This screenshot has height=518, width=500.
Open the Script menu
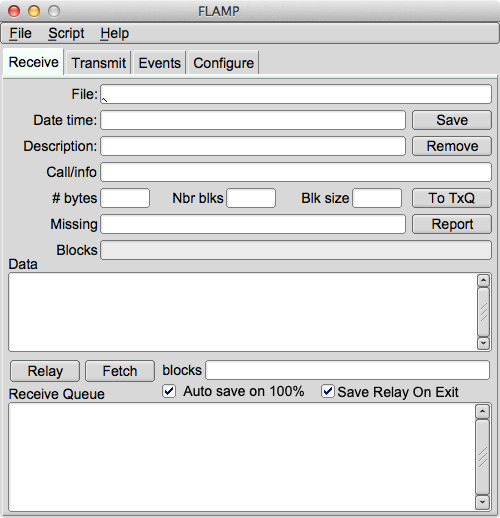[x=66, y=33]
